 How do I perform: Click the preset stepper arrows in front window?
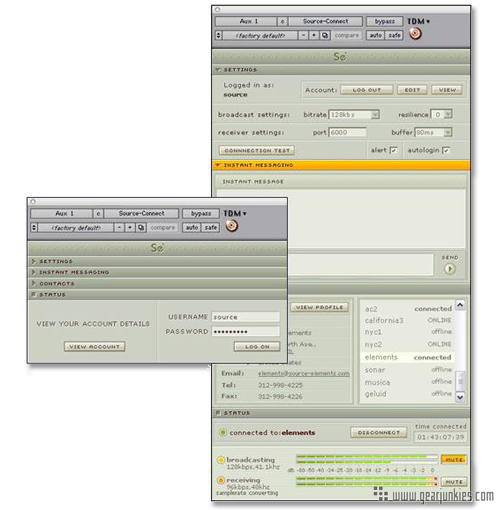click(33, 228)
